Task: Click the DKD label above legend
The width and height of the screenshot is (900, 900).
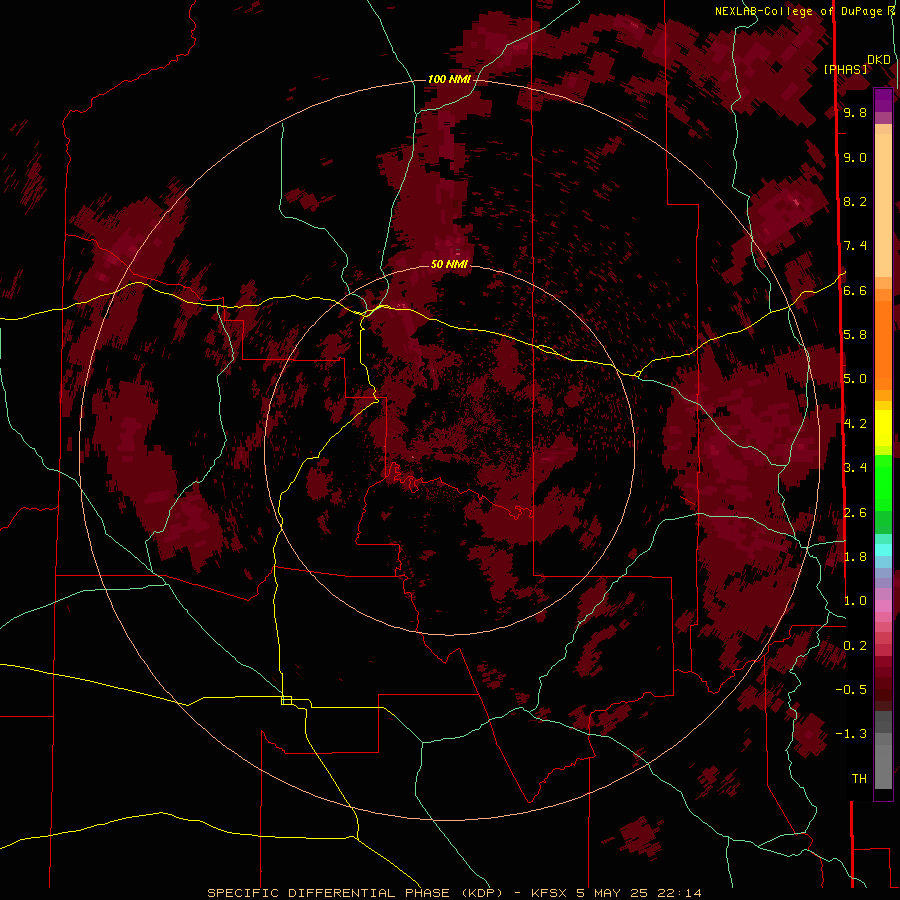Action: click(x=879, y=60)
